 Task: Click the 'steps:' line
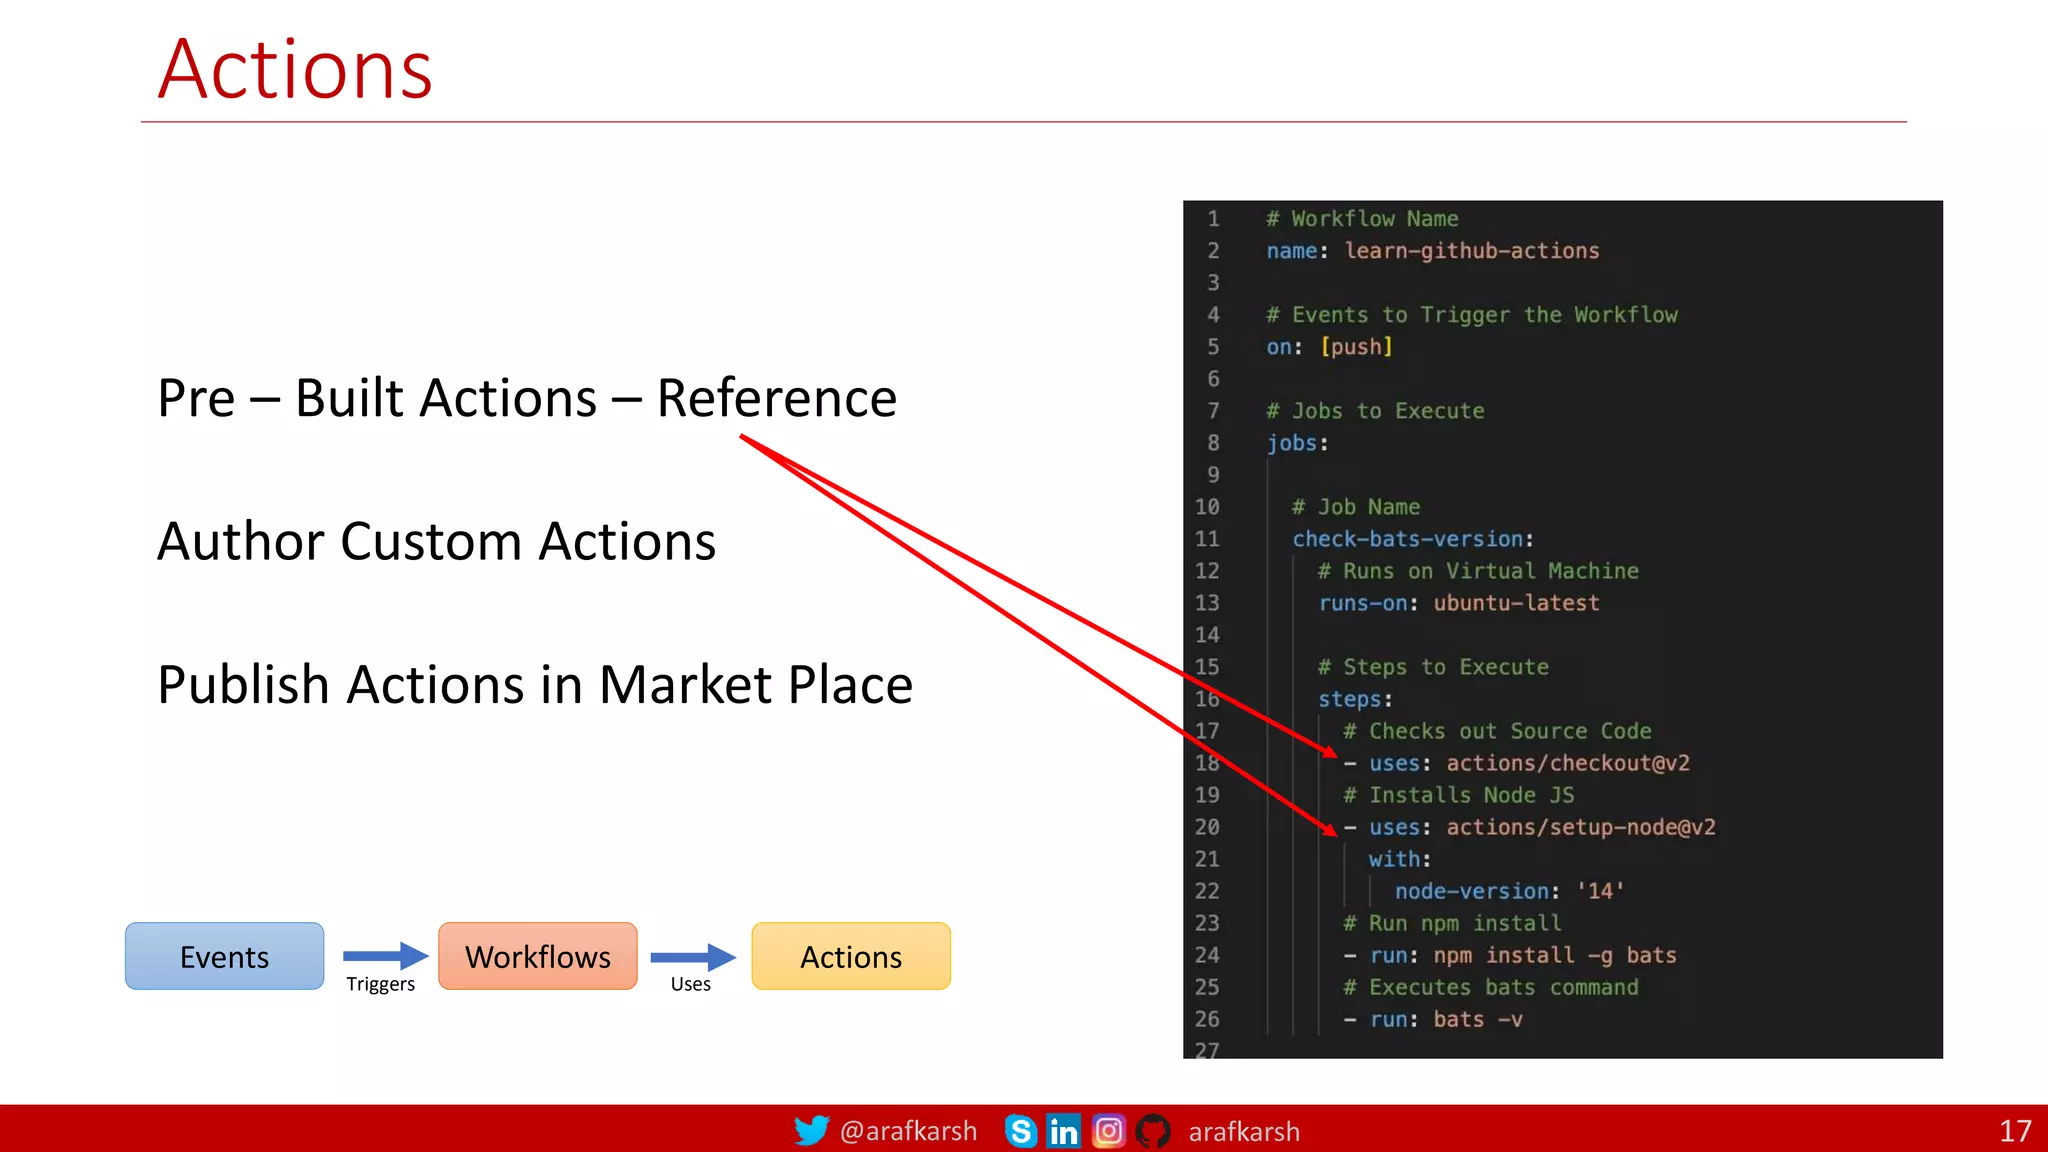1355,699
